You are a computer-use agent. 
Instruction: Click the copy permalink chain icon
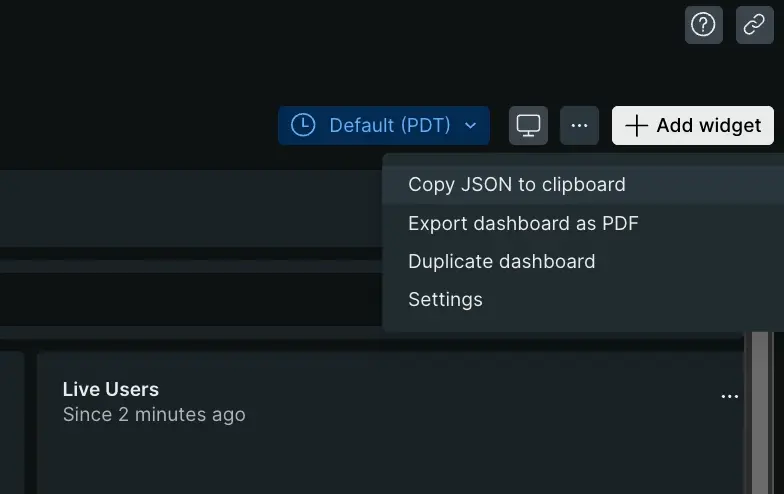pos(755,25)
